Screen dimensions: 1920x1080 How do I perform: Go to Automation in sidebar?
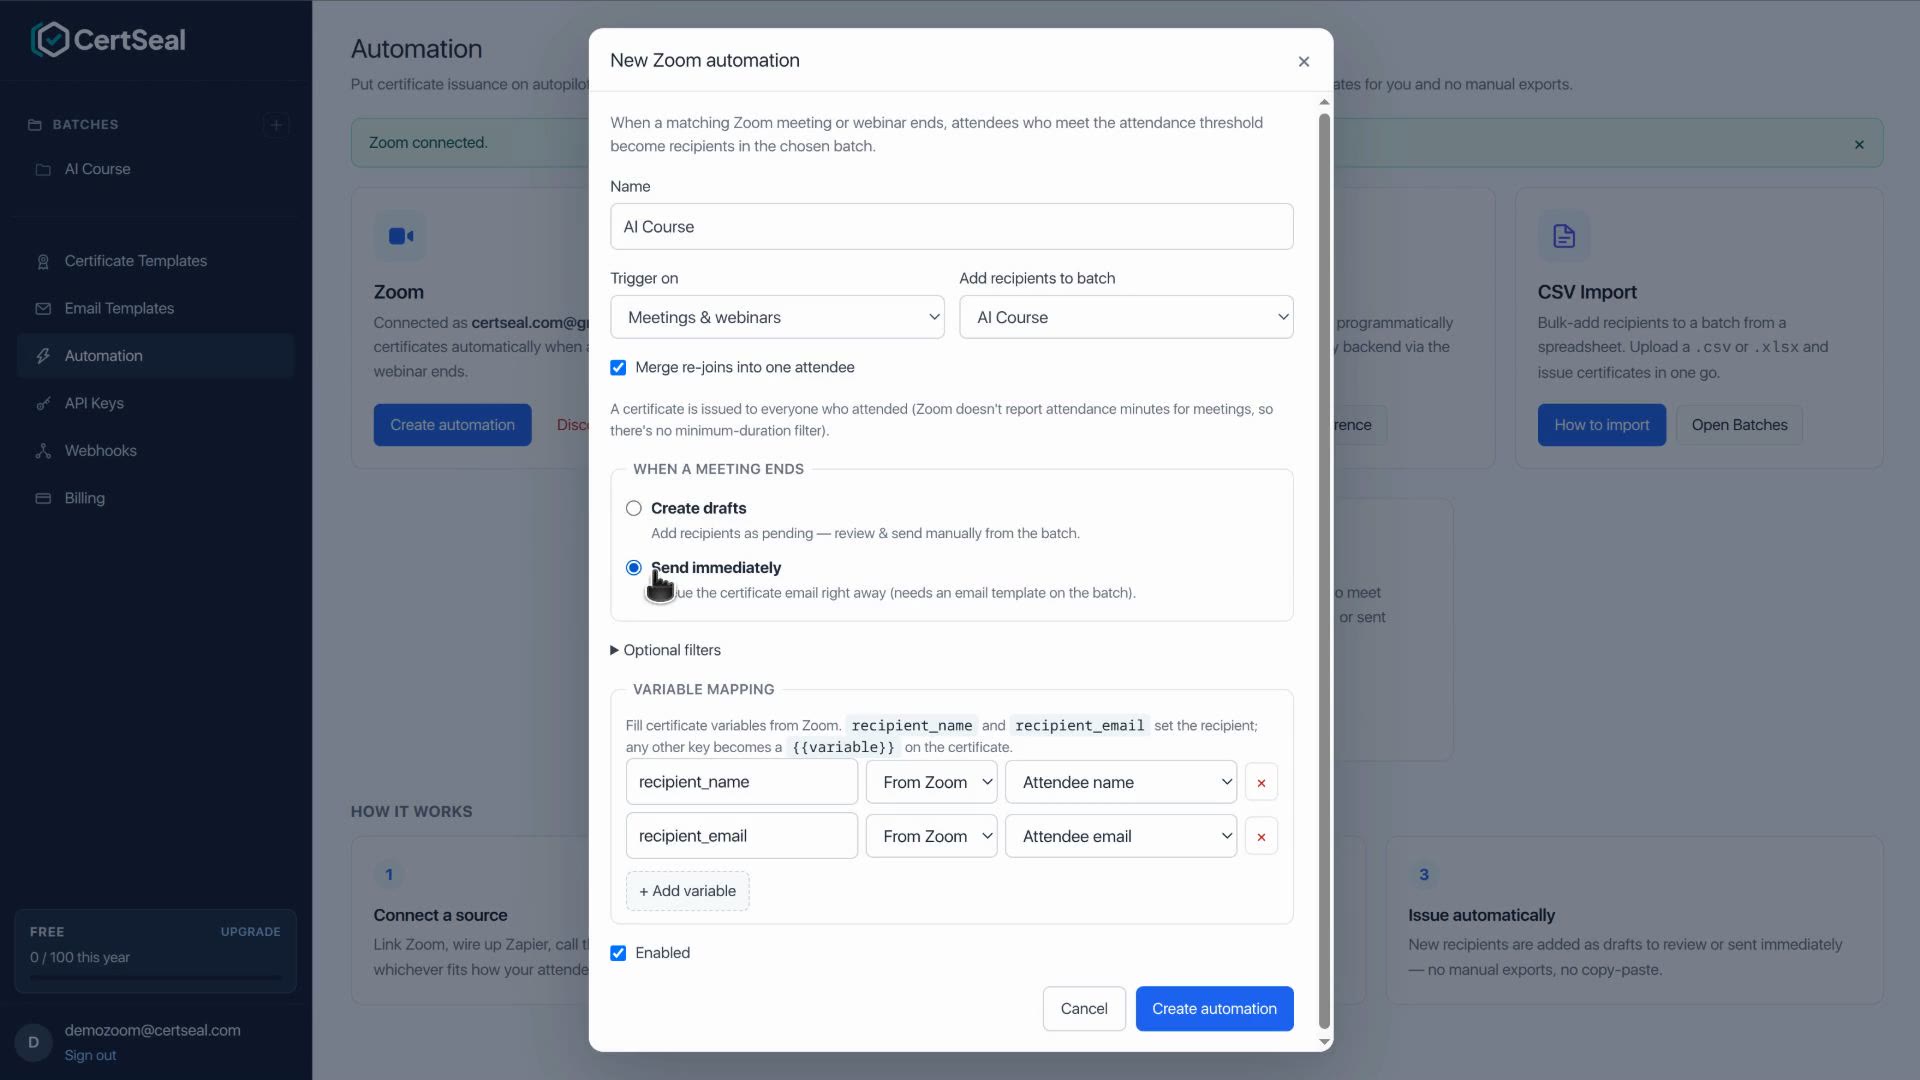pyautogui.click(x=155, y=356)
